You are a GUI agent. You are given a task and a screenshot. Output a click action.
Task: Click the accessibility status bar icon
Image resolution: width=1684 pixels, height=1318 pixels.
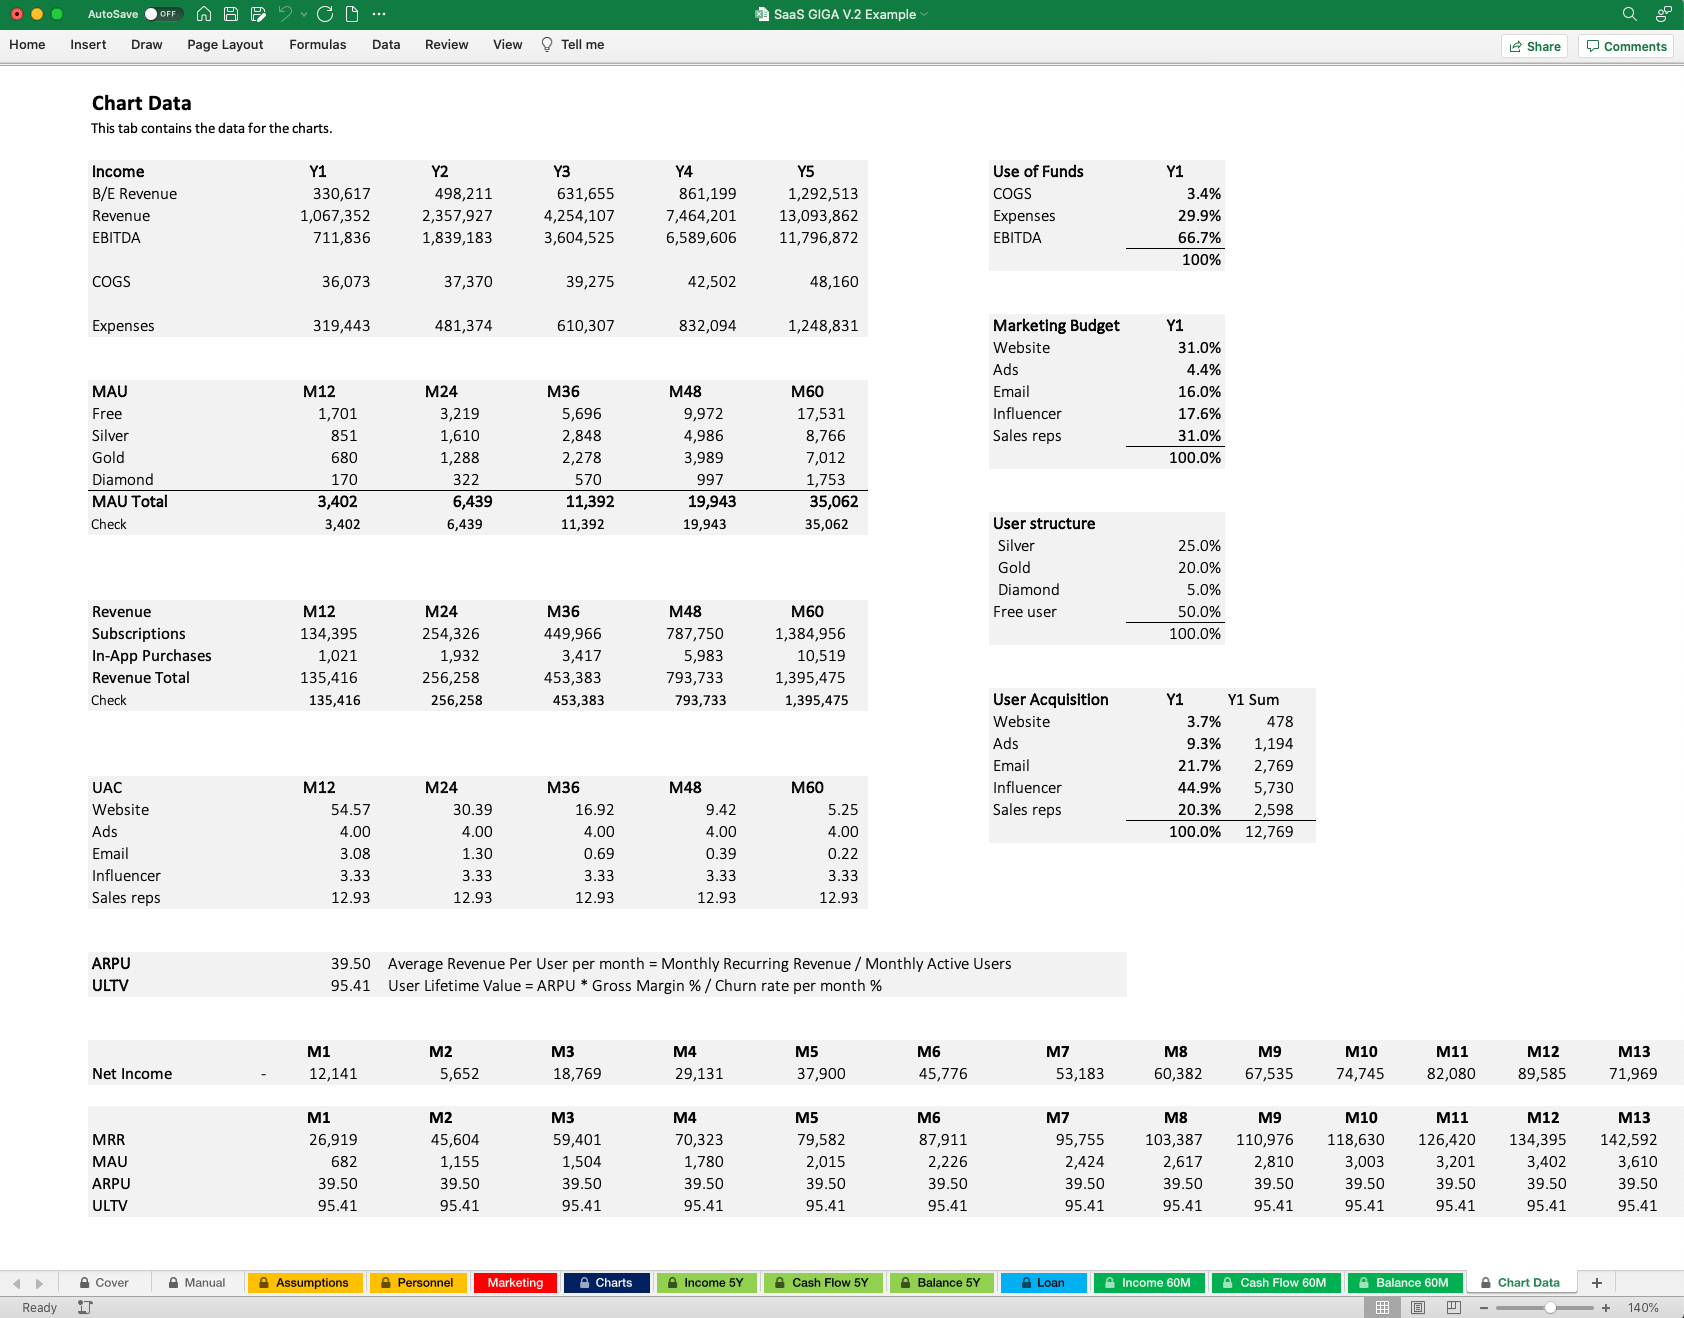tap(85, 1307)
